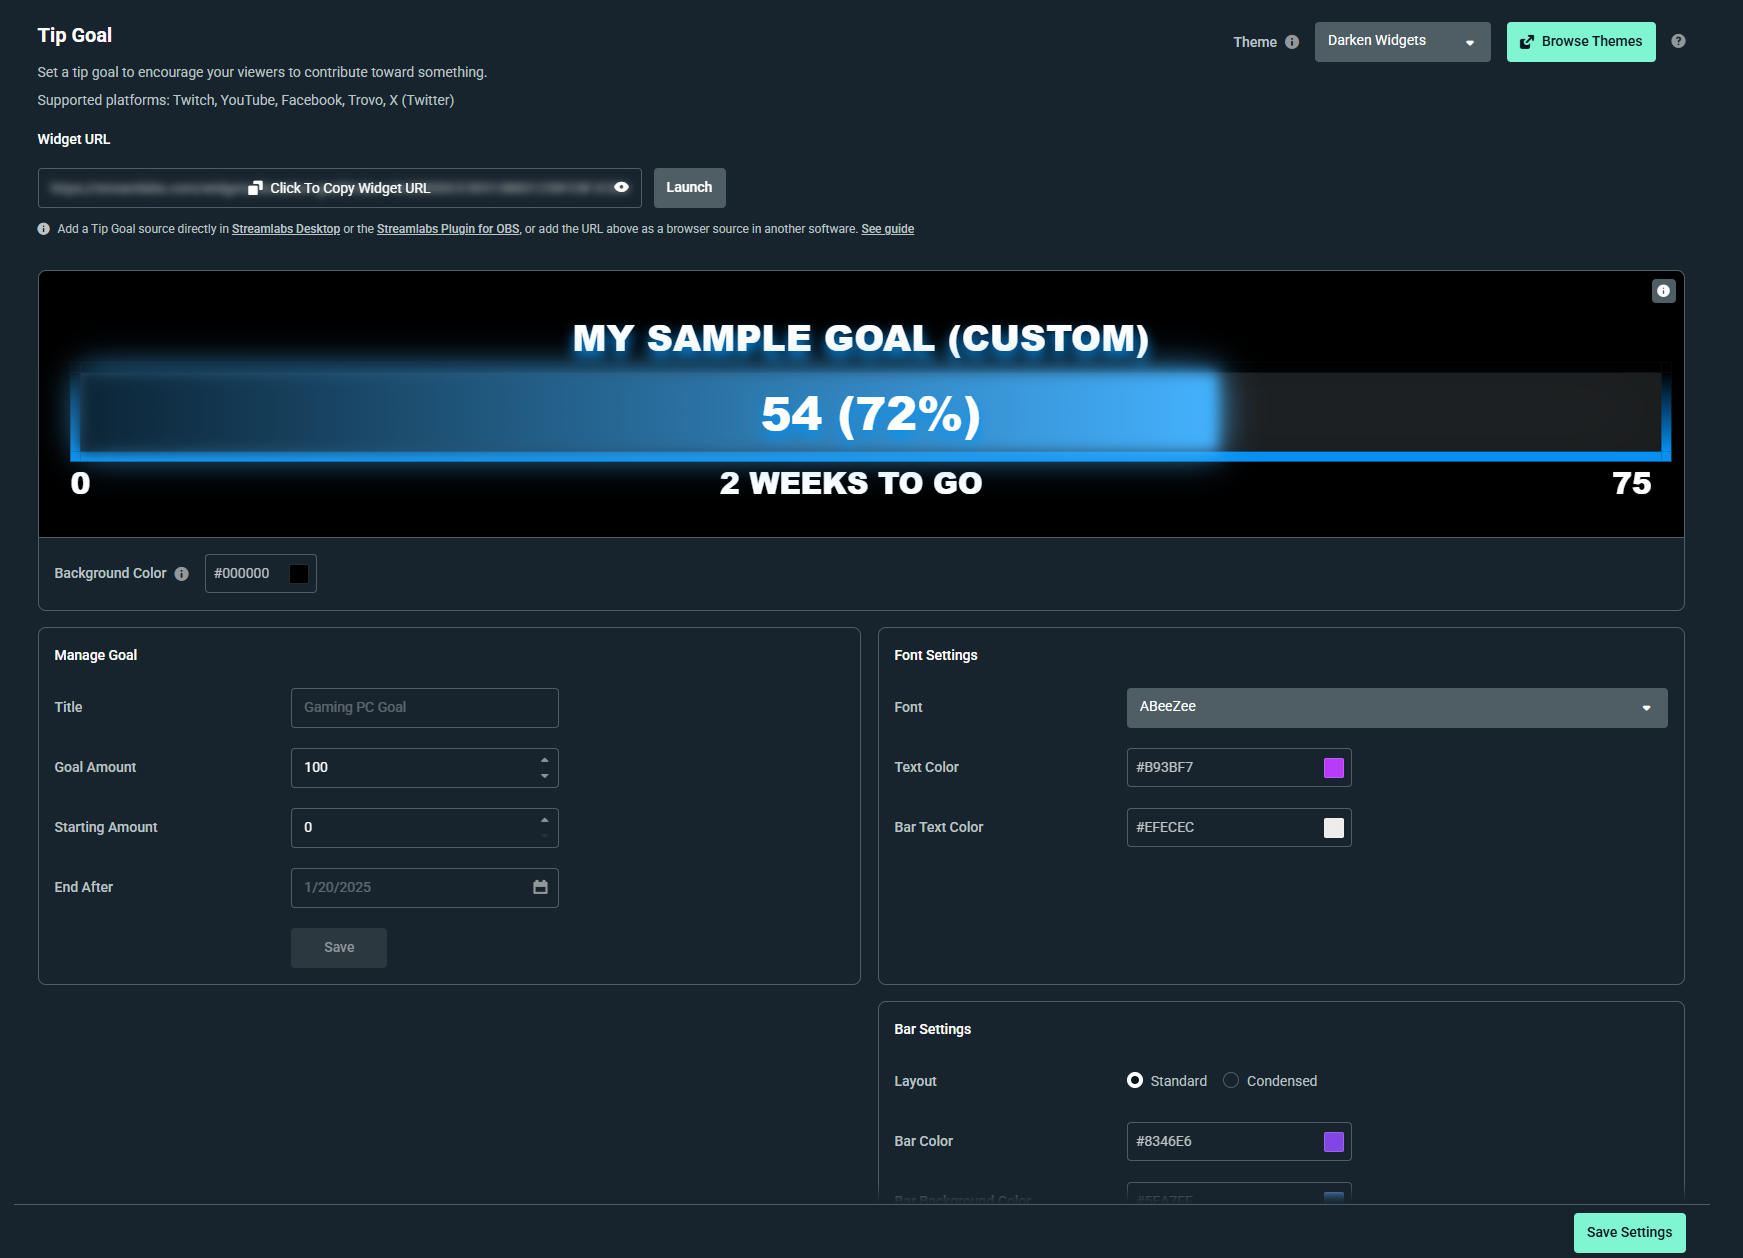Select the Standard layout radio button
The width and height of the screenshot is (1743, 1258).
click(x=1135, y=1080)
